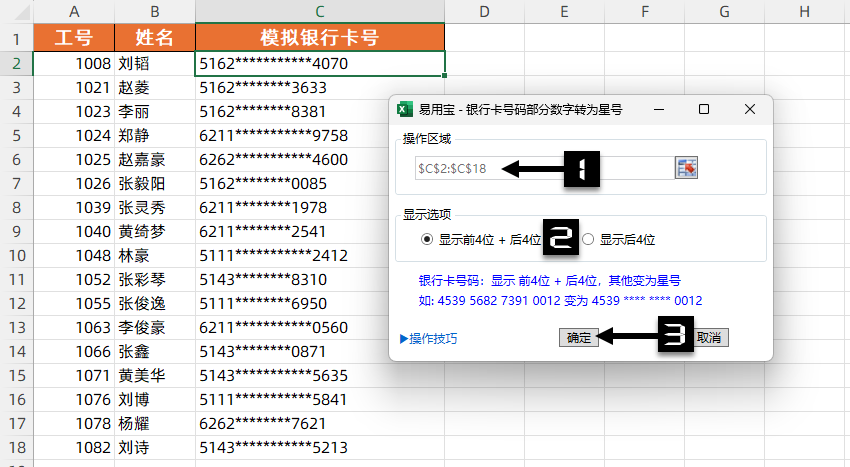The image size is (850, 467).
Task: Click cell with 5111************5841
Action: click(320, 400)
